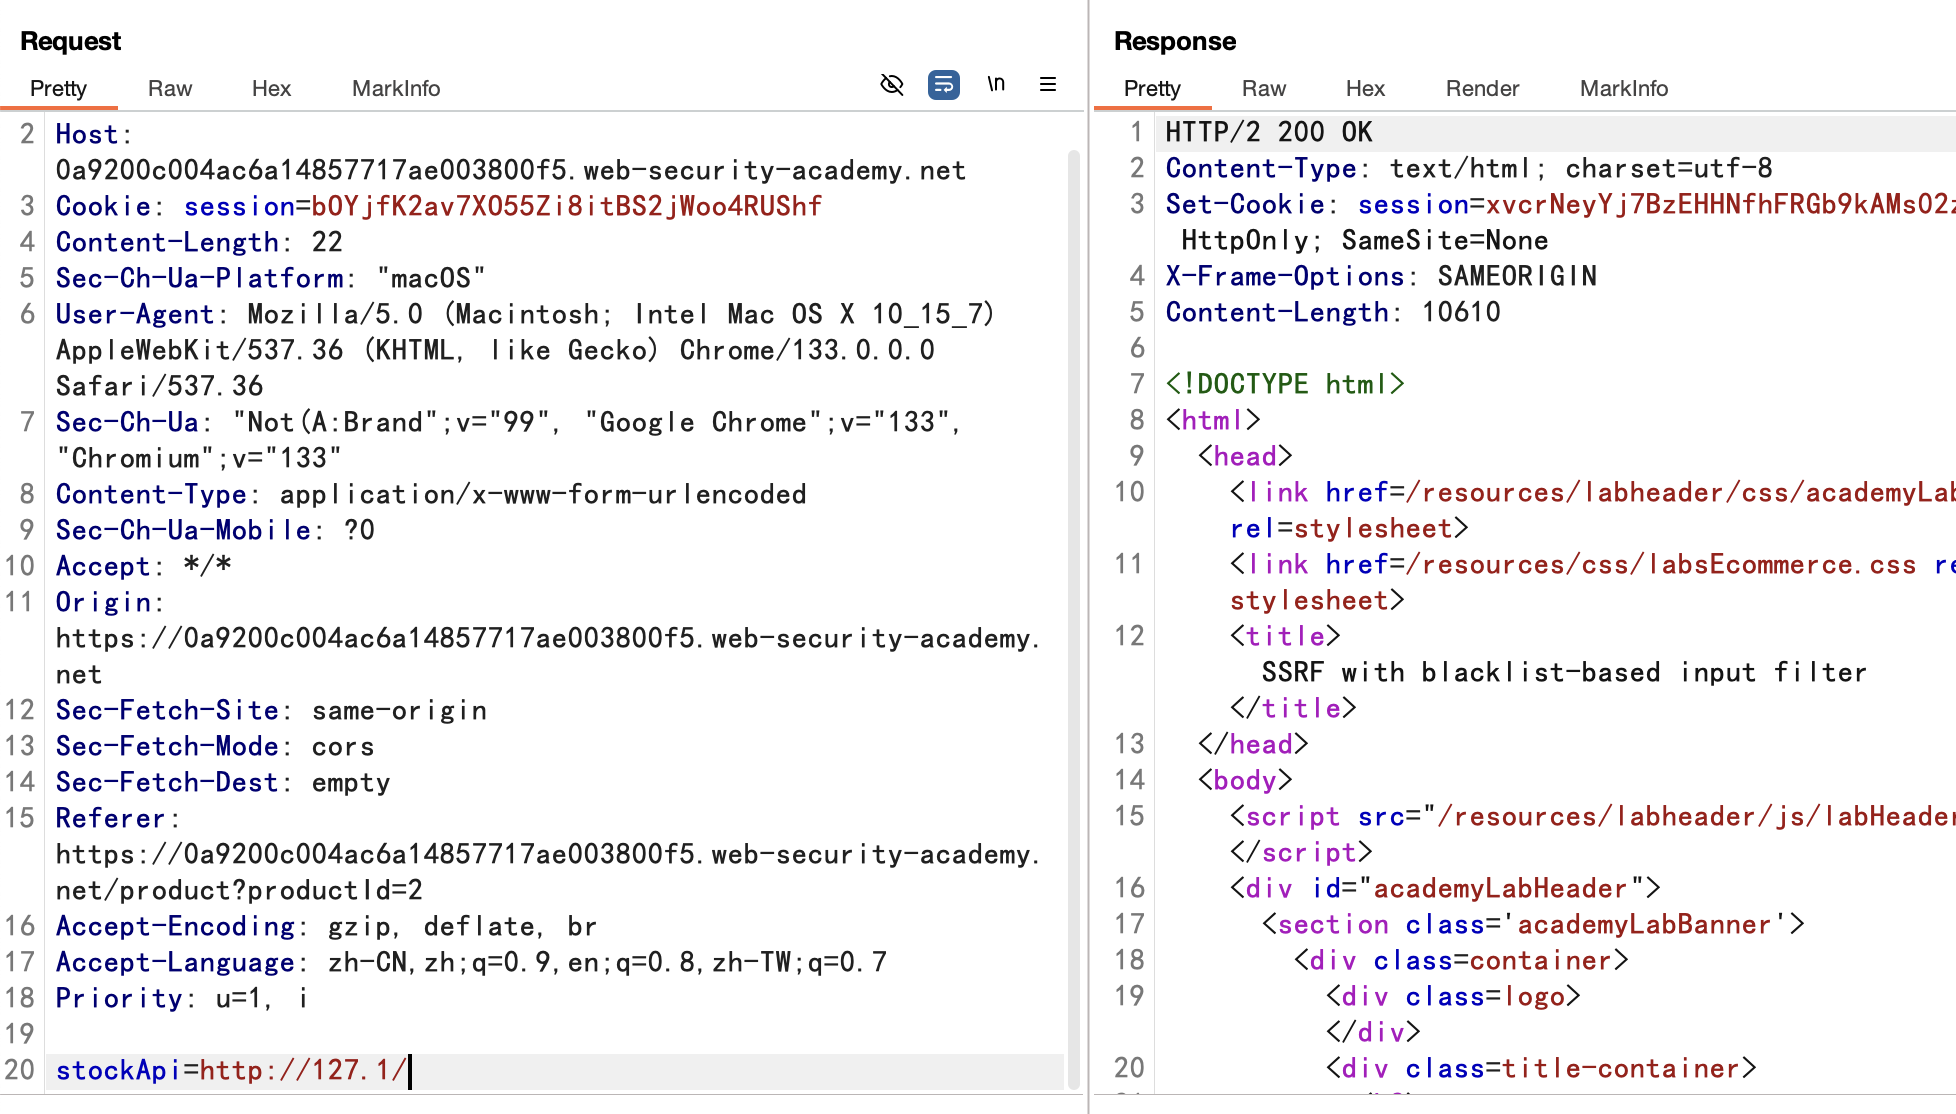This screenshot has width=1956, height=1114.
Task: Open the Response Render tab
Action: click(x=1482, y=88)
